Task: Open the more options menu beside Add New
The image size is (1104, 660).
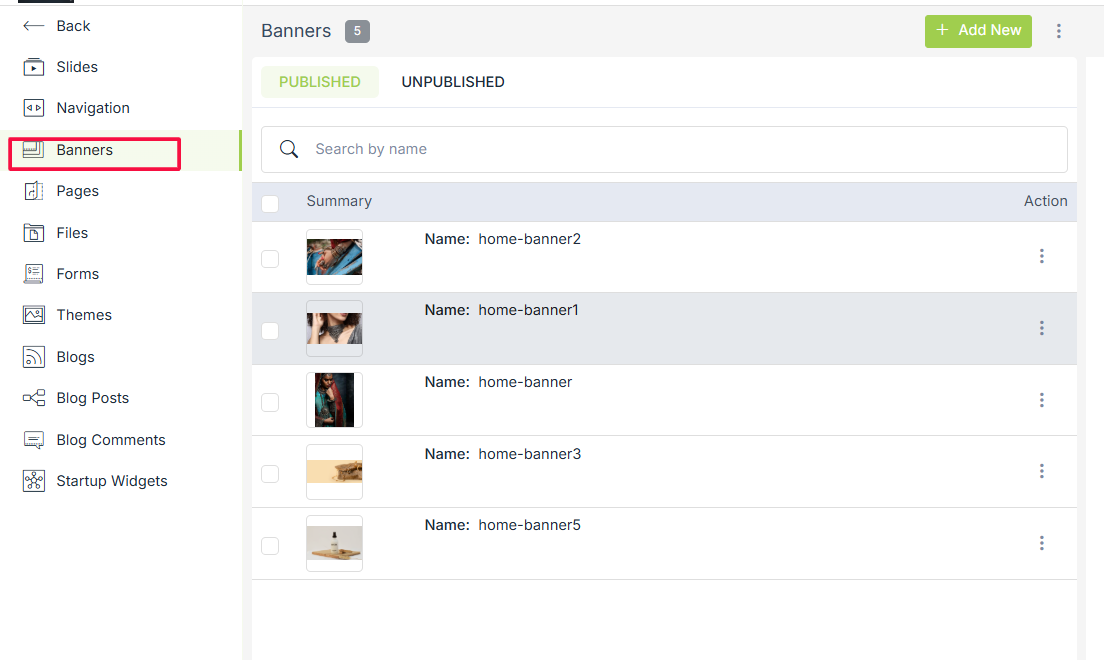Action: (x=1059, y=31)
